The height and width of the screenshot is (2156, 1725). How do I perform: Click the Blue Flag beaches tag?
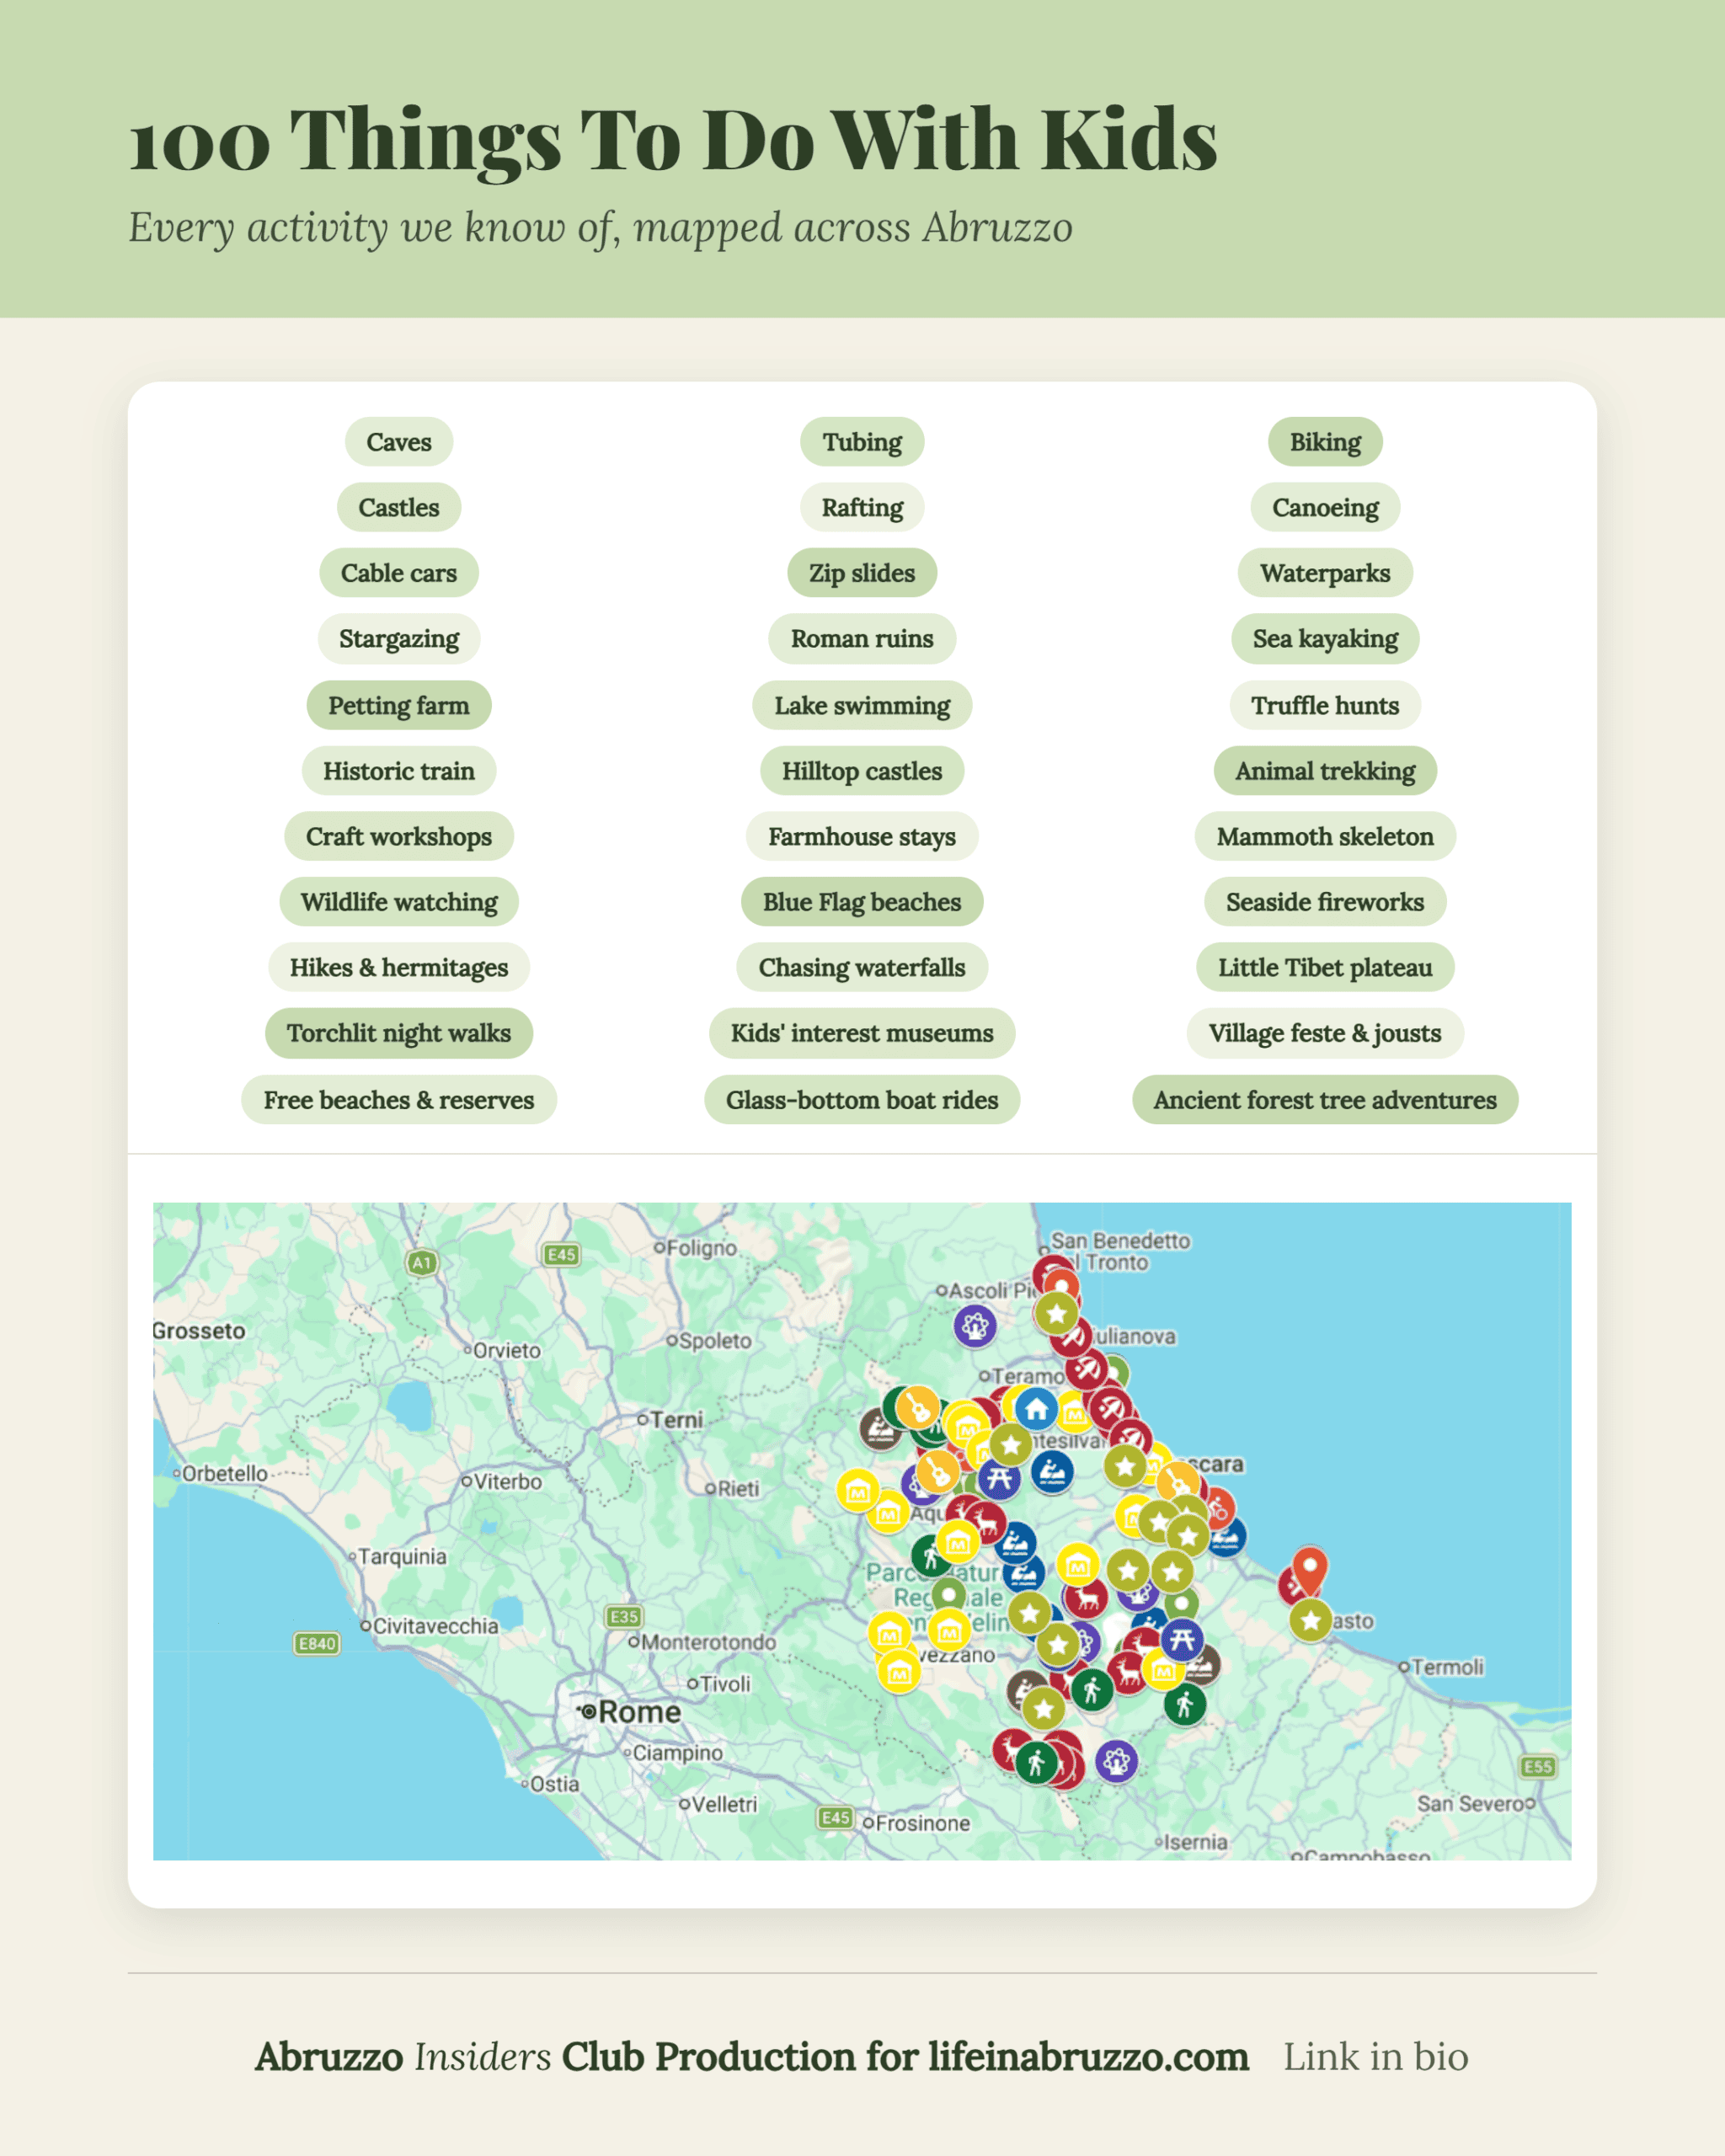click(x=862, y=902)
